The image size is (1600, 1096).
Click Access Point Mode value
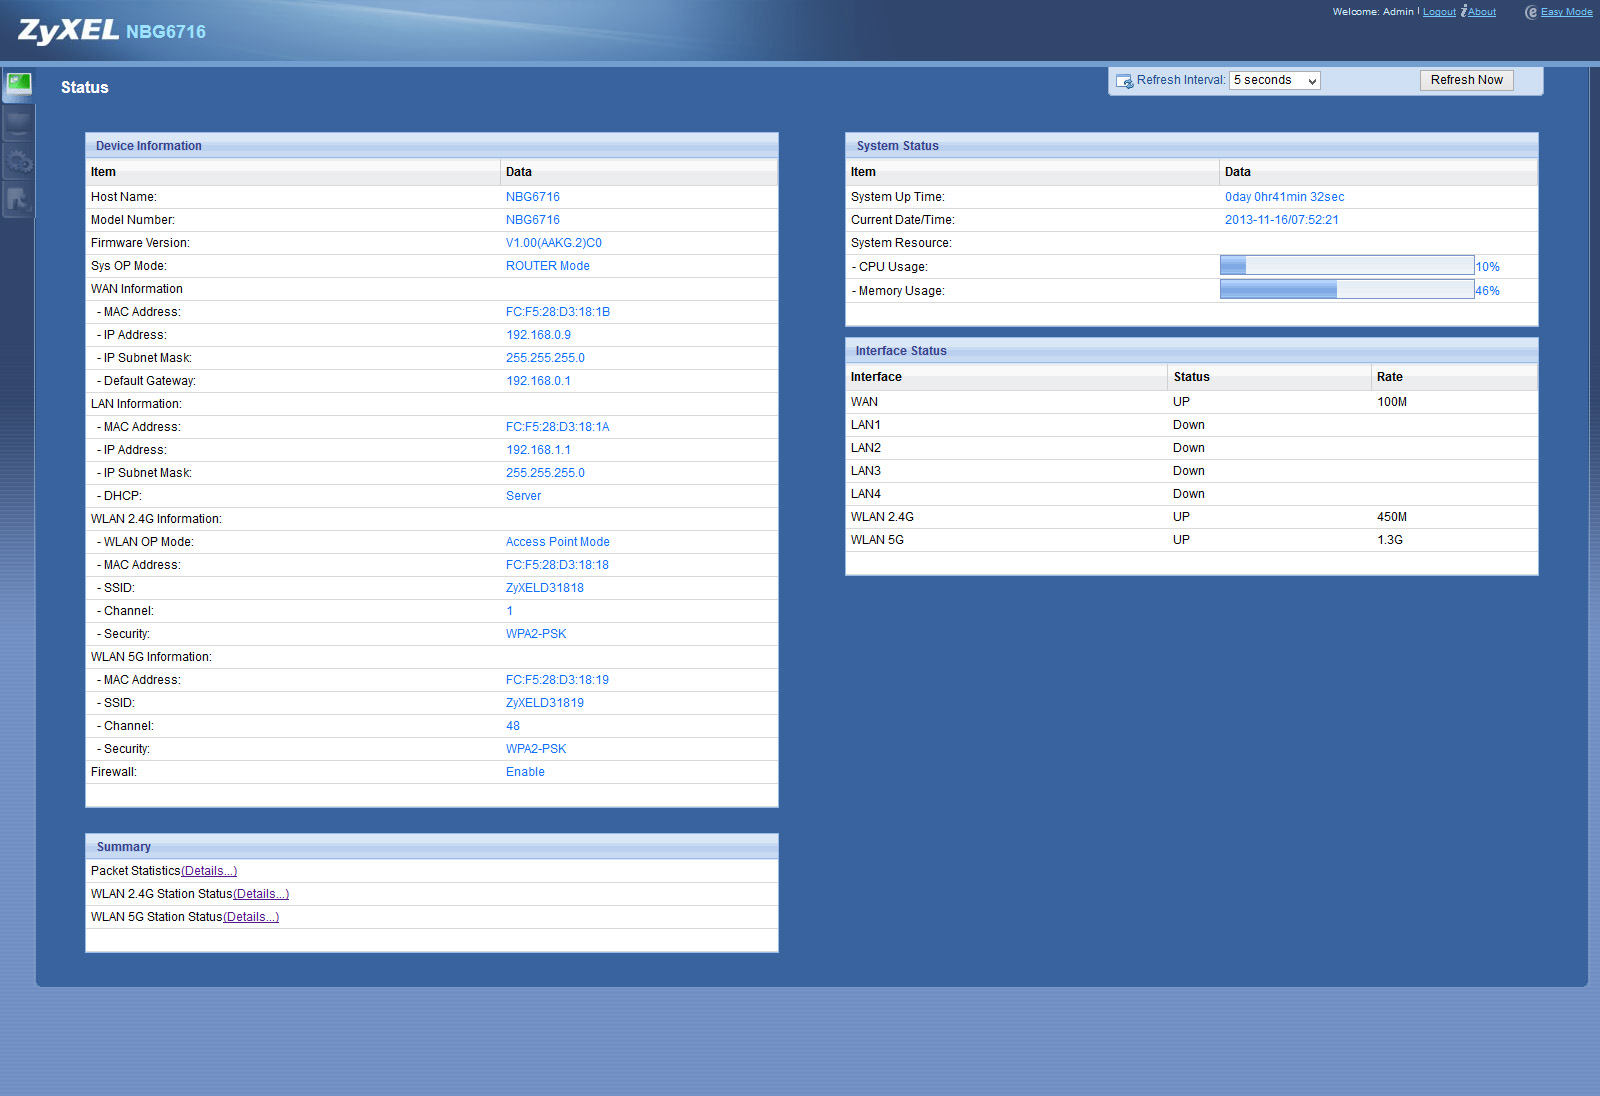click(x=558, y=542)
